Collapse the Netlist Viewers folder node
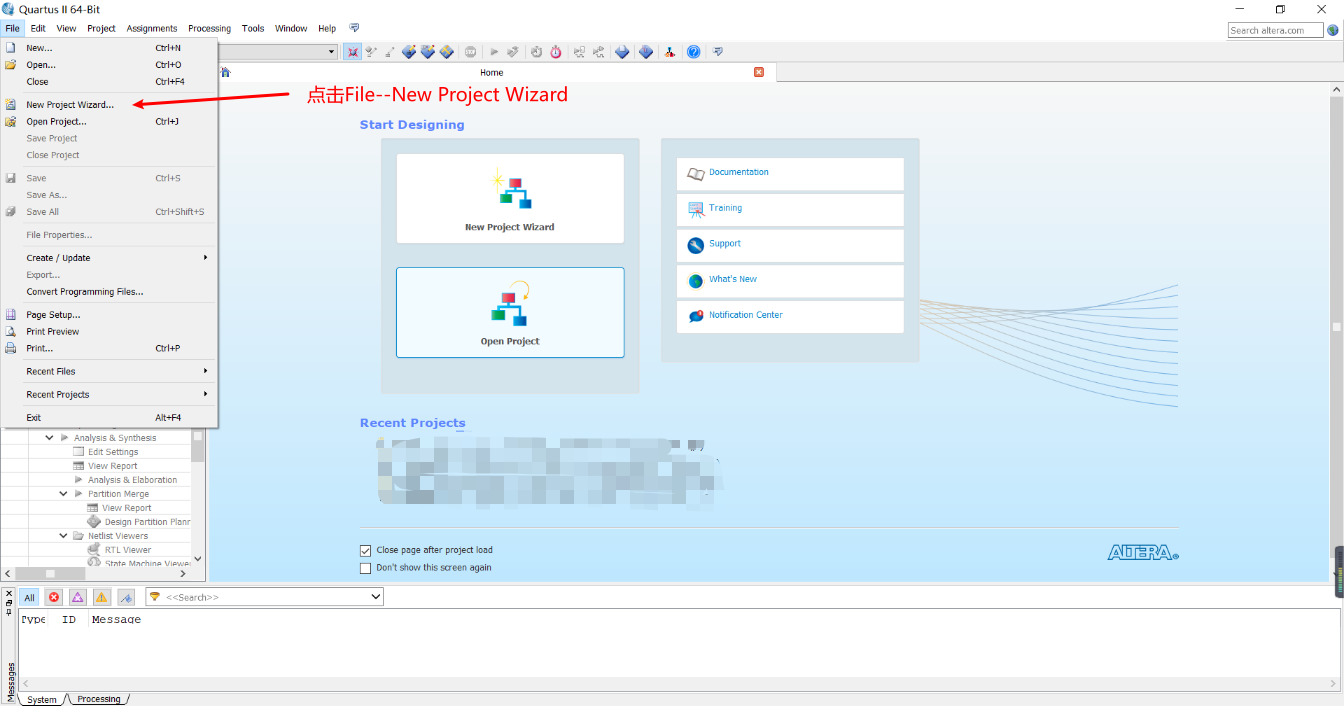 [x=63, y=536]
